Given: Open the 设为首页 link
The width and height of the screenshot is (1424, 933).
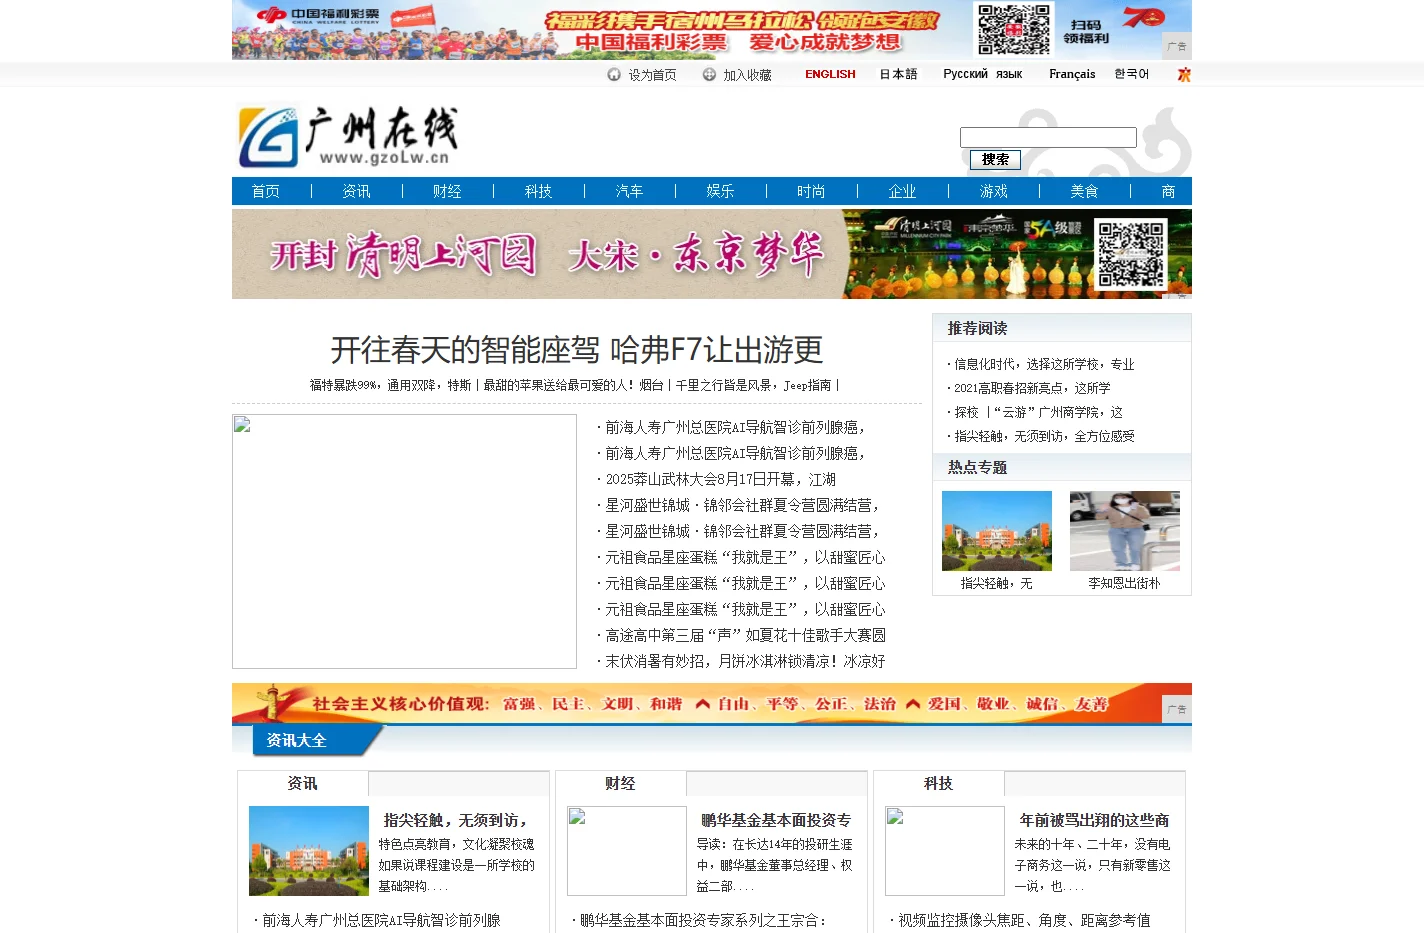Looking at the screenshot, I should point(652,75).
